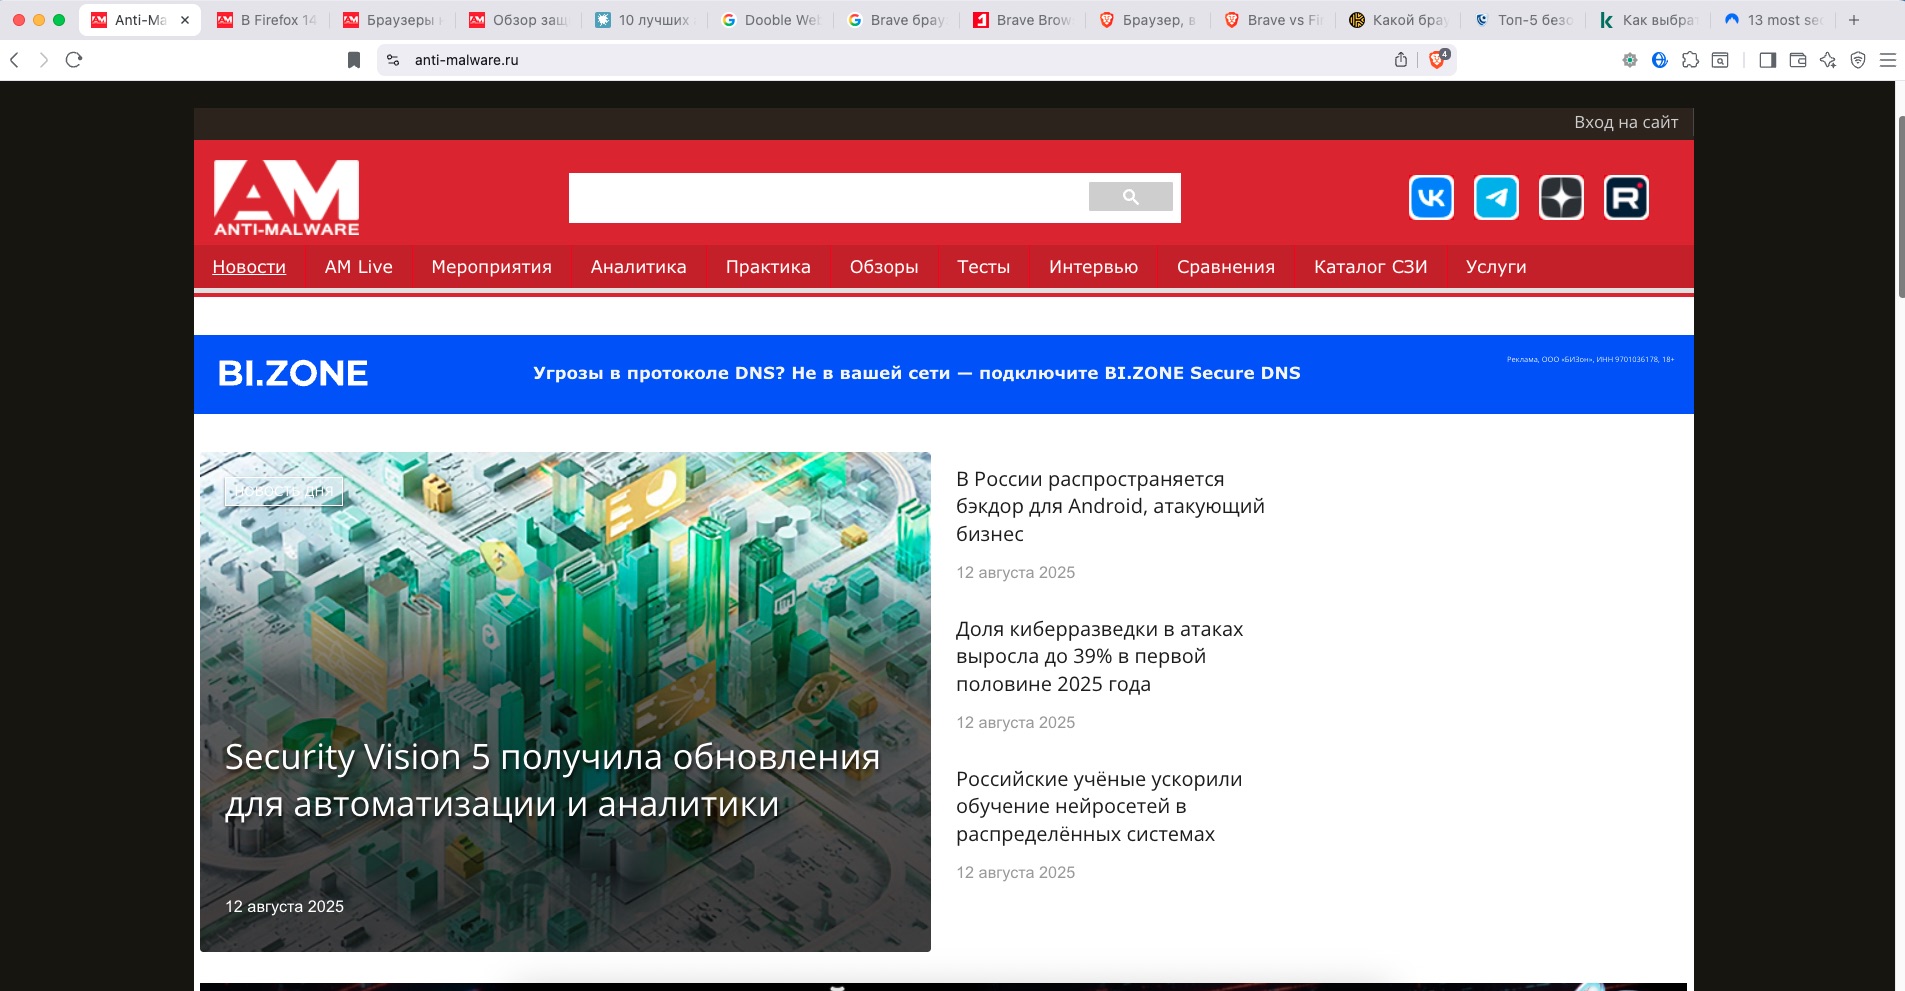Switch to the 'Brave брау' tab
This screenshot has height=991, width=1905.
coord(896,20)
